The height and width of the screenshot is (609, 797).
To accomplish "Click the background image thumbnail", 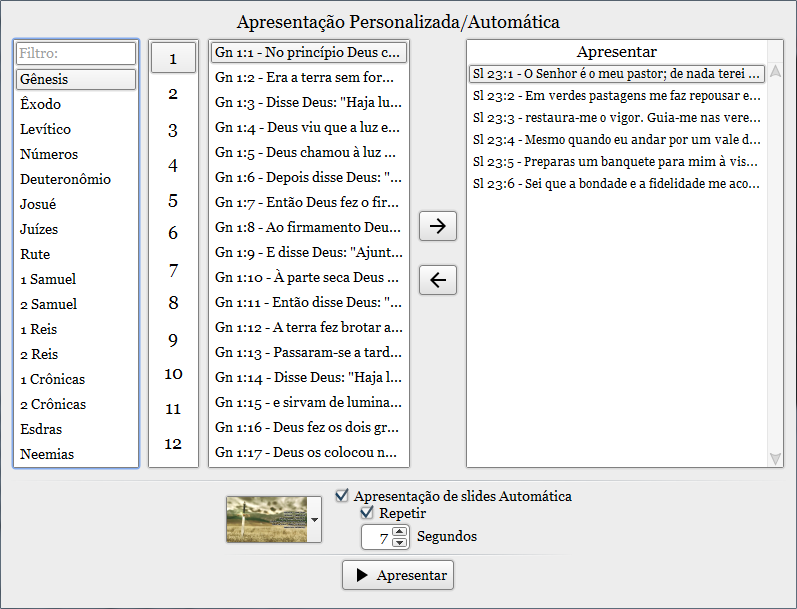I will point(267,519).
